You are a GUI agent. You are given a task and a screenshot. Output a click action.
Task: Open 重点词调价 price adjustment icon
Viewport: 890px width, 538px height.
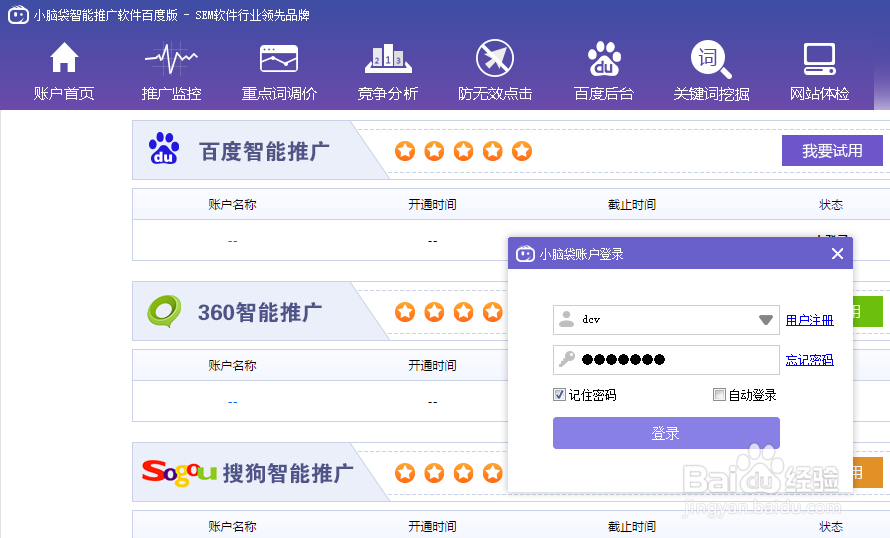(x=279, y=58)
